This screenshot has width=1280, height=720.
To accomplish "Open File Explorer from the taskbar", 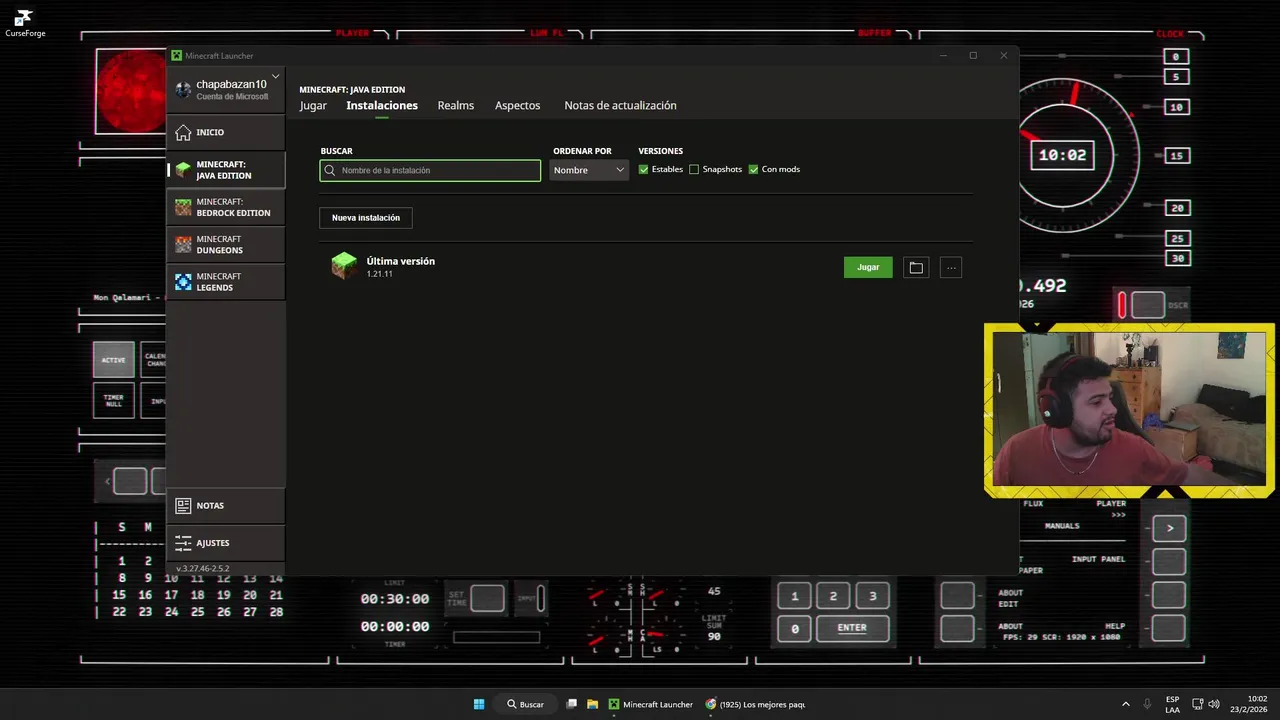I will tap(592, 704).
